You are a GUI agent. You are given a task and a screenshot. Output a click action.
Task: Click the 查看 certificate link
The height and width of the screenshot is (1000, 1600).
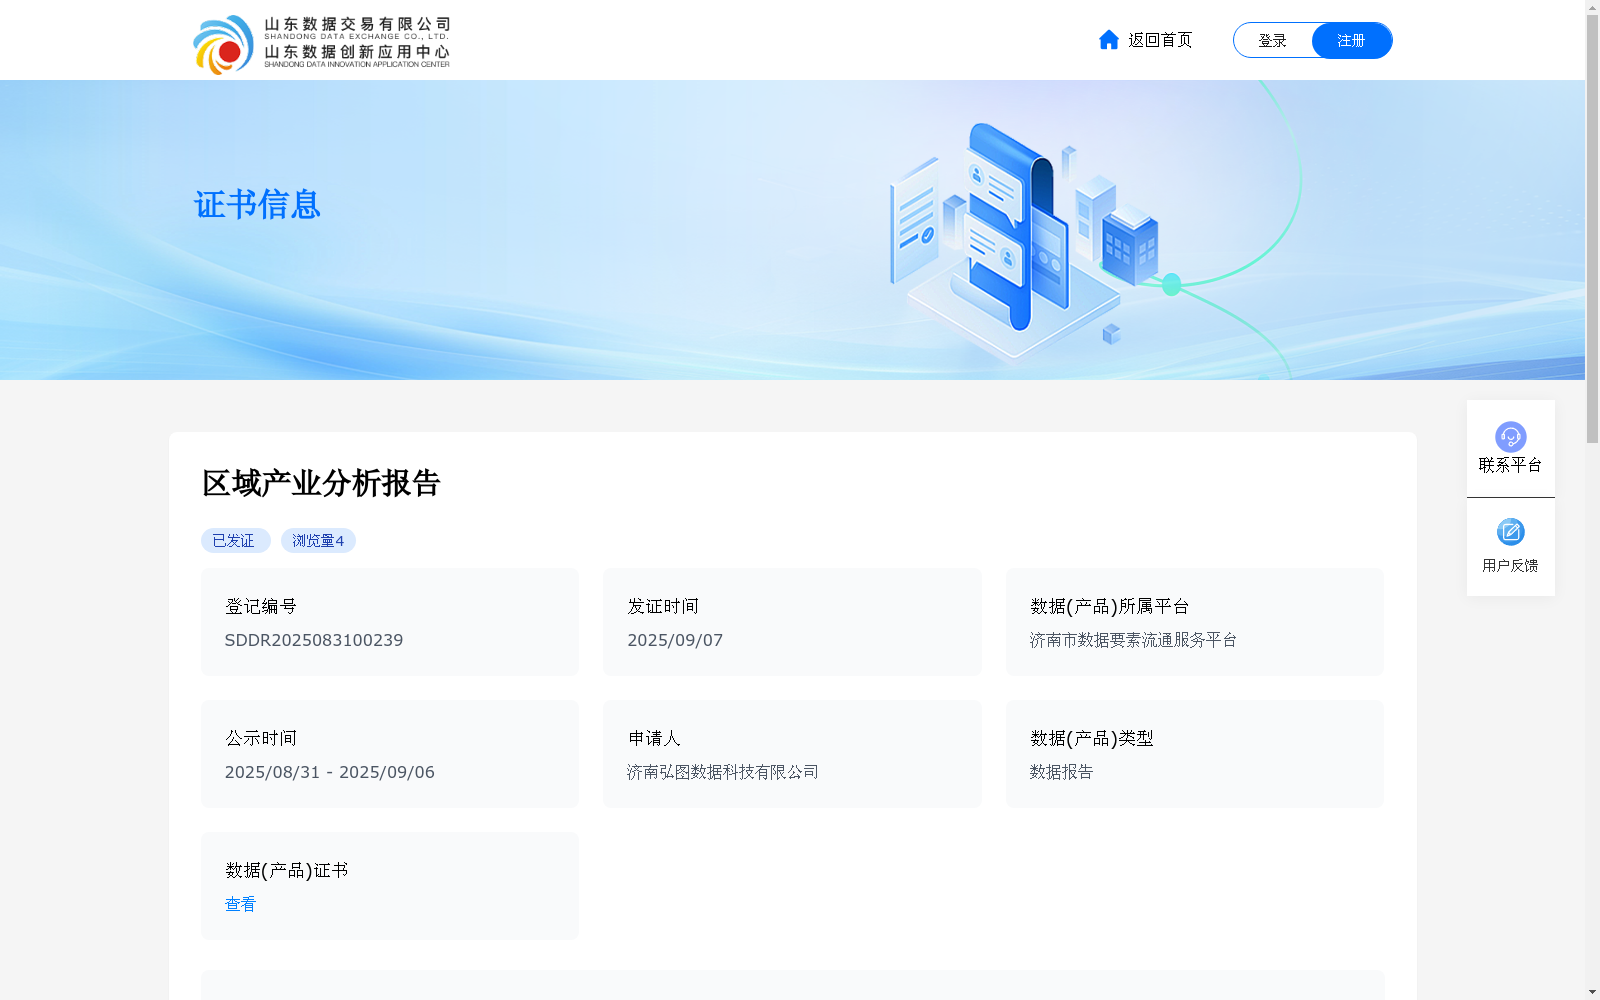[240, 904]
